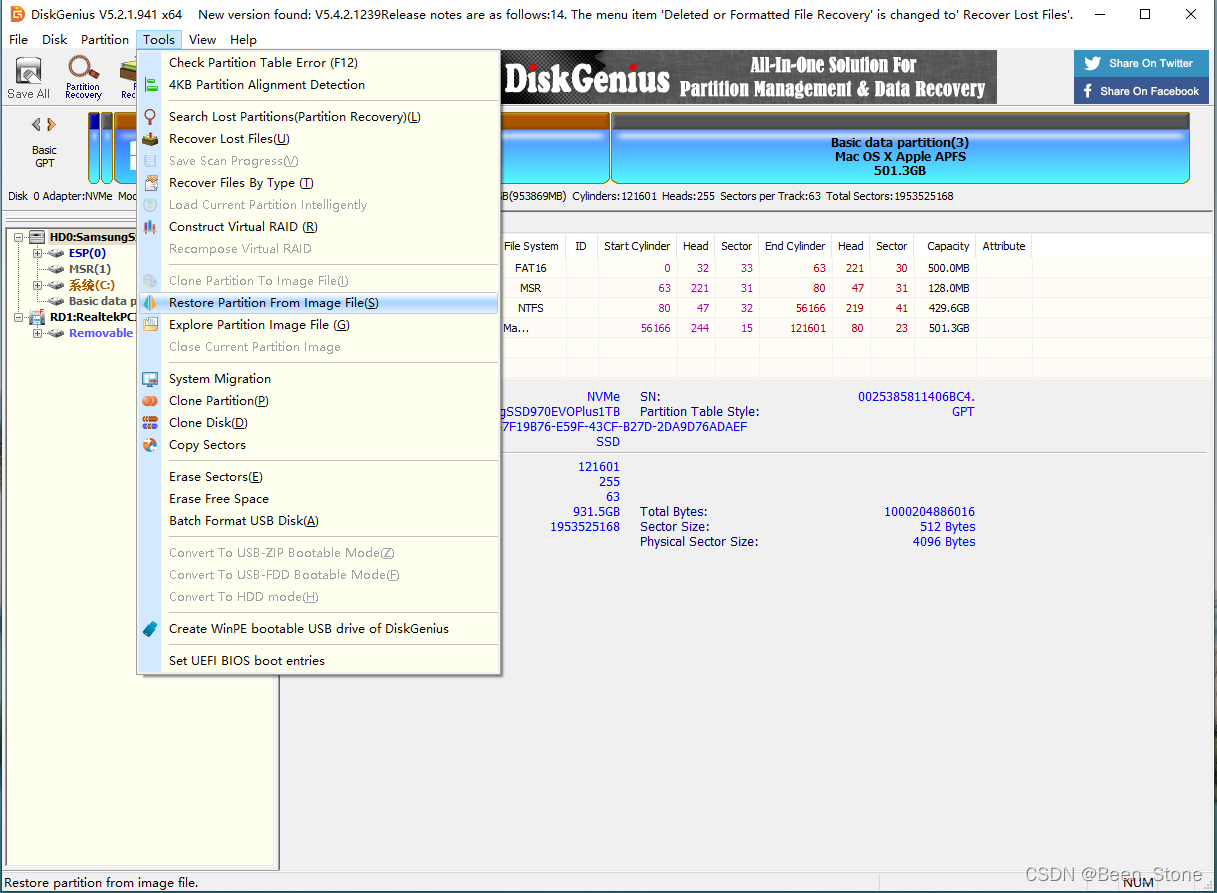
Task: Click the Clone Partition icon
Action: pos(150,401)
